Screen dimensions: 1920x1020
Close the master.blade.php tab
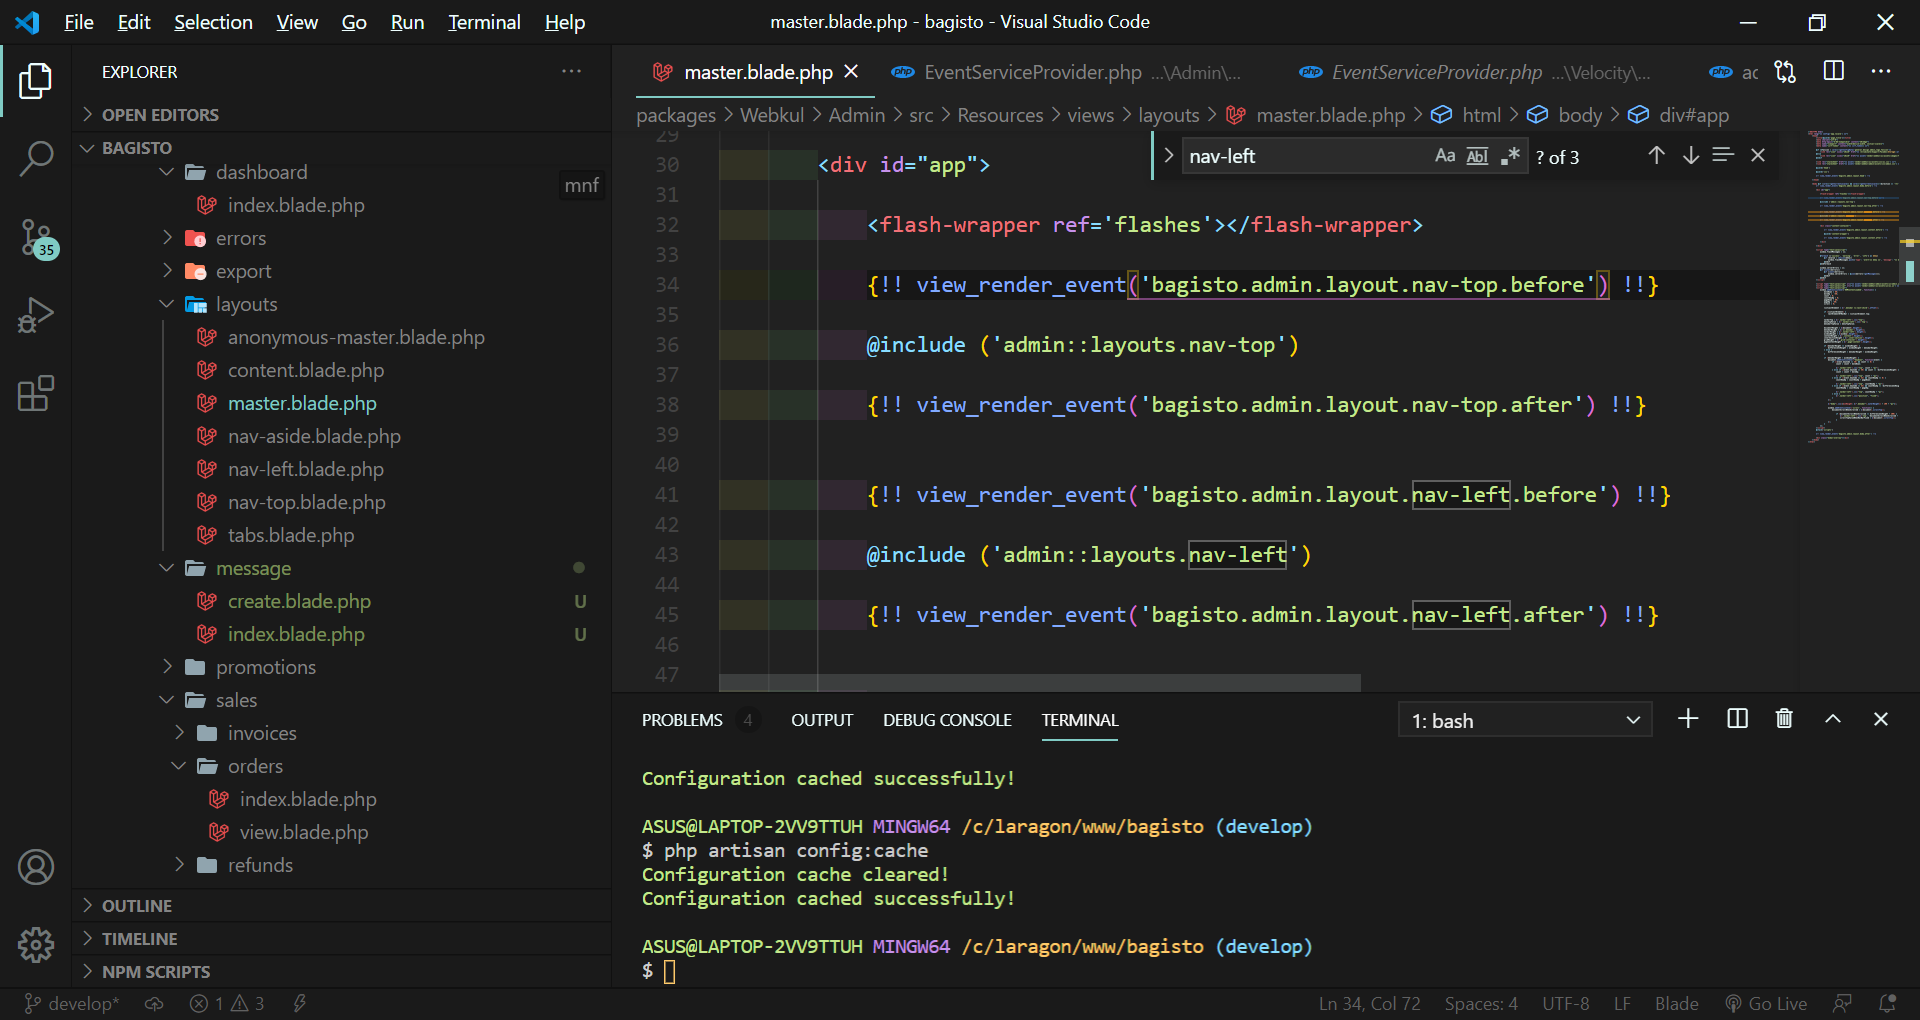(851, 72)
